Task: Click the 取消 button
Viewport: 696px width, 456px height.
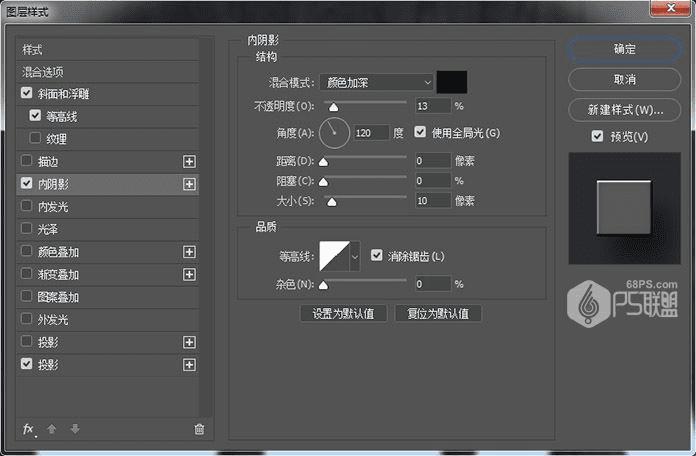Action: click(625, 79)
